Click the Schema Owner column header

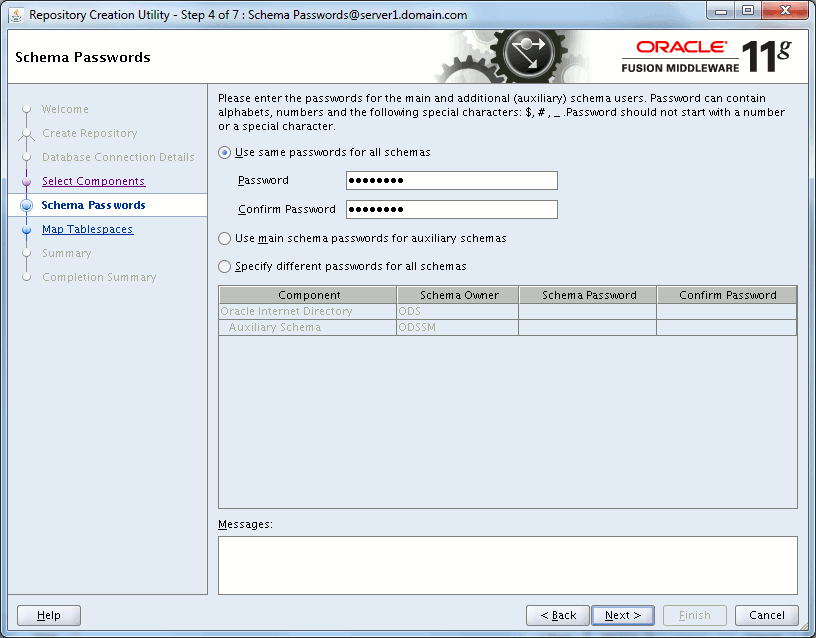(x=458, y=295)
